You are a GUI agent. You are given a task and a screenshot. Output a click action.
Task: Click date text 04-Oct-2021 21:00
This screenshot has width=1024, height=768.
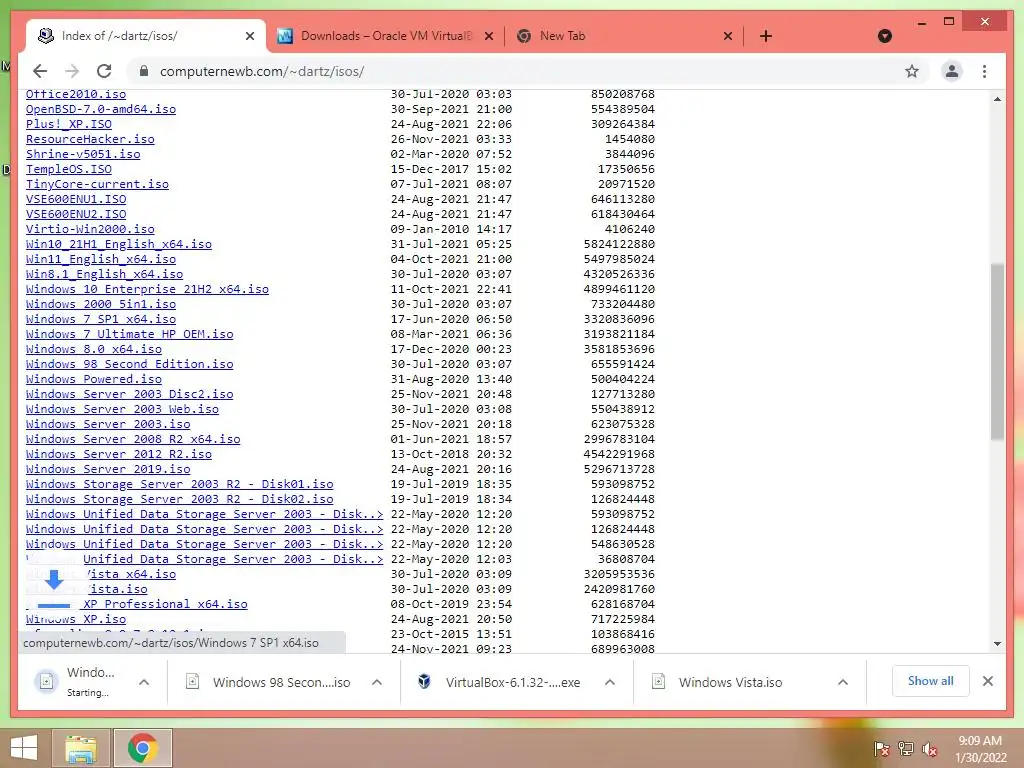pos(451,259)
